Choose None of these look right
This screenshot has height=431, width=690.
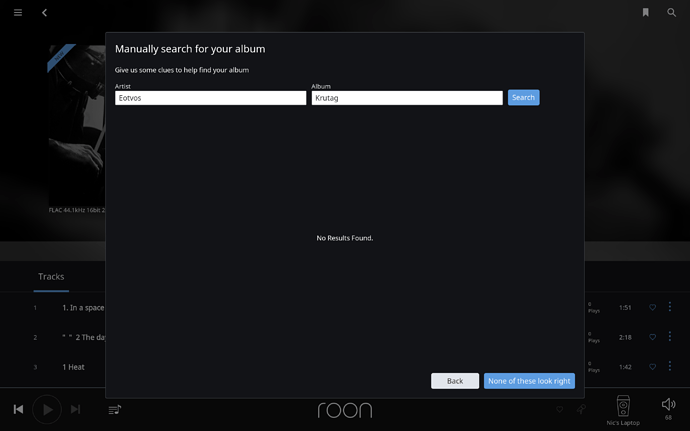coord(529,381)
